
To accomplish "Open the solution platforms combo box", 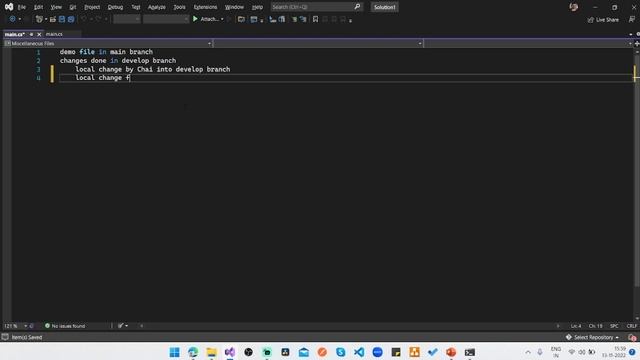I will (x=166, y=19).
